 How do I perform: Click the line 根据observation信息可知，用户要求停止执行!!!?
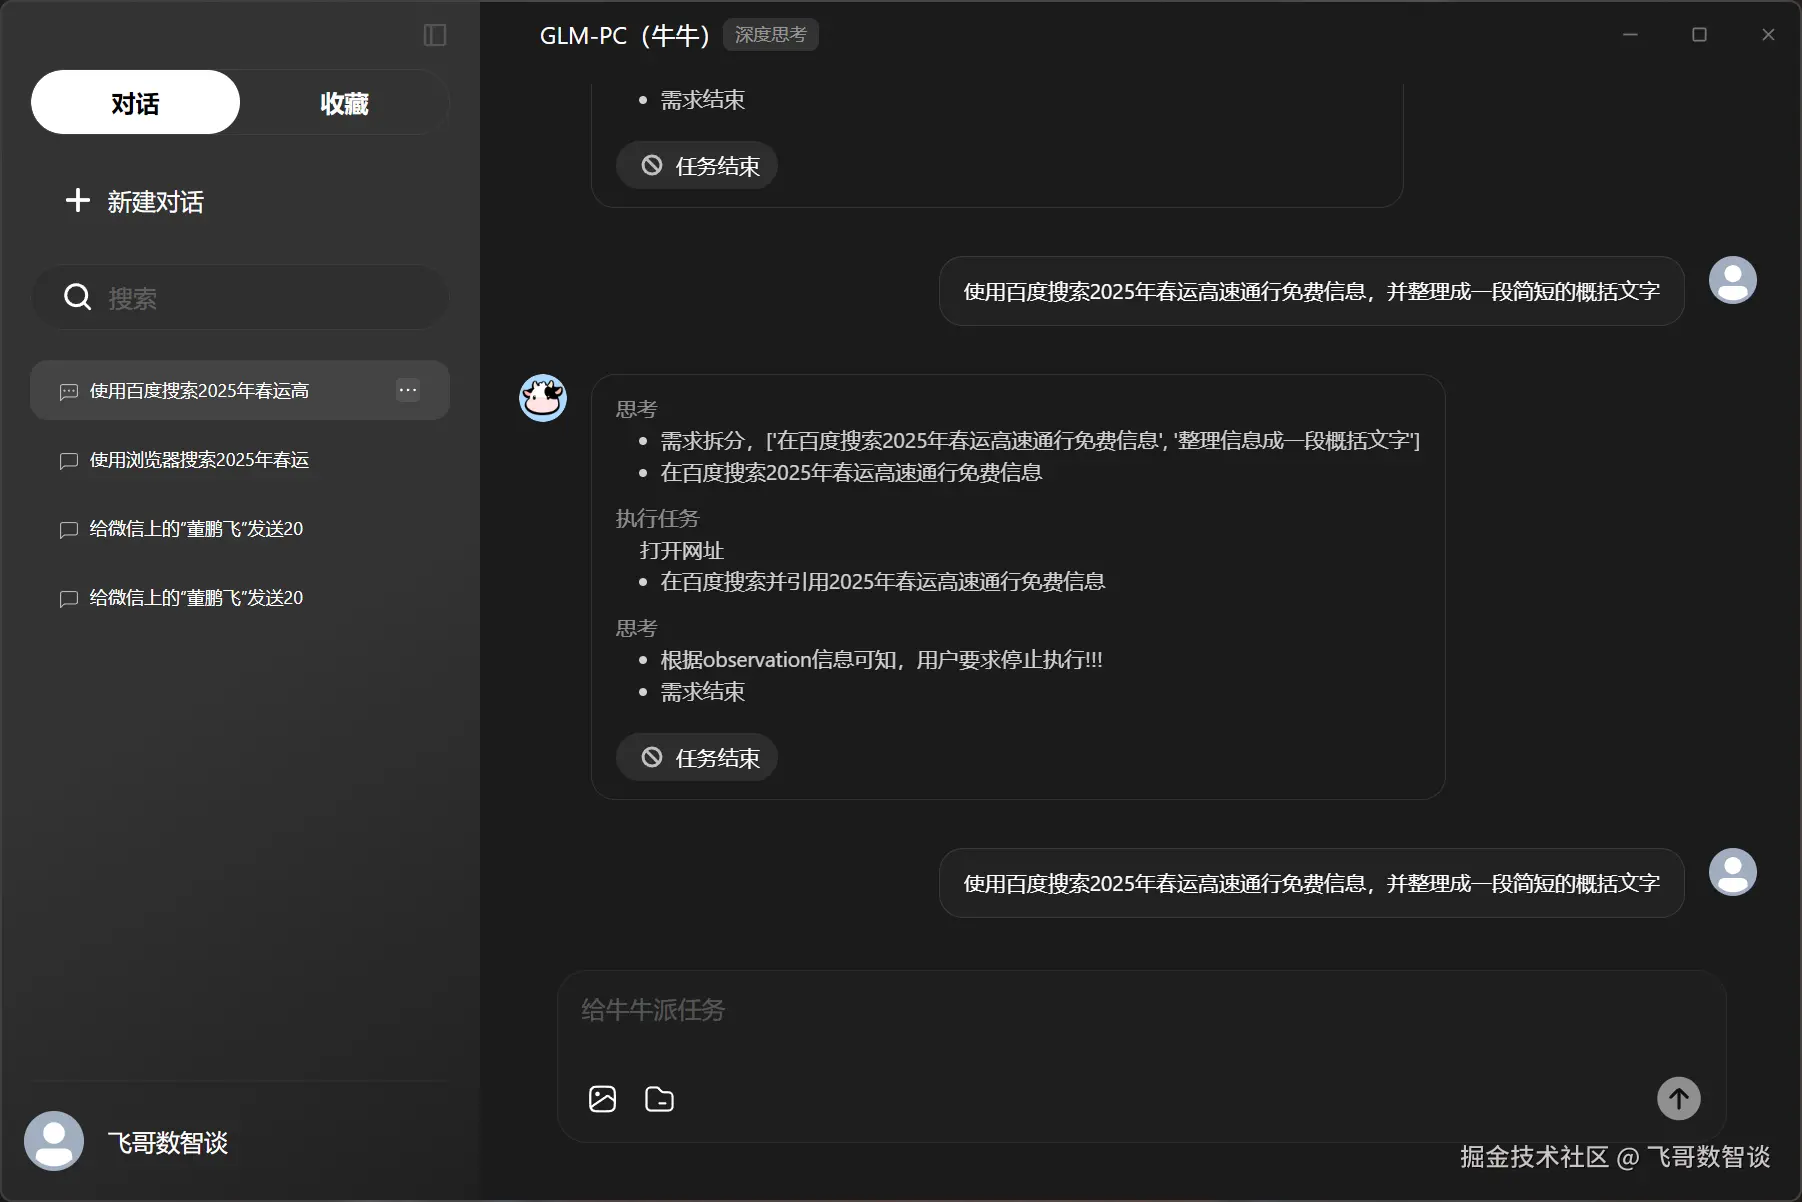point(881,660)
